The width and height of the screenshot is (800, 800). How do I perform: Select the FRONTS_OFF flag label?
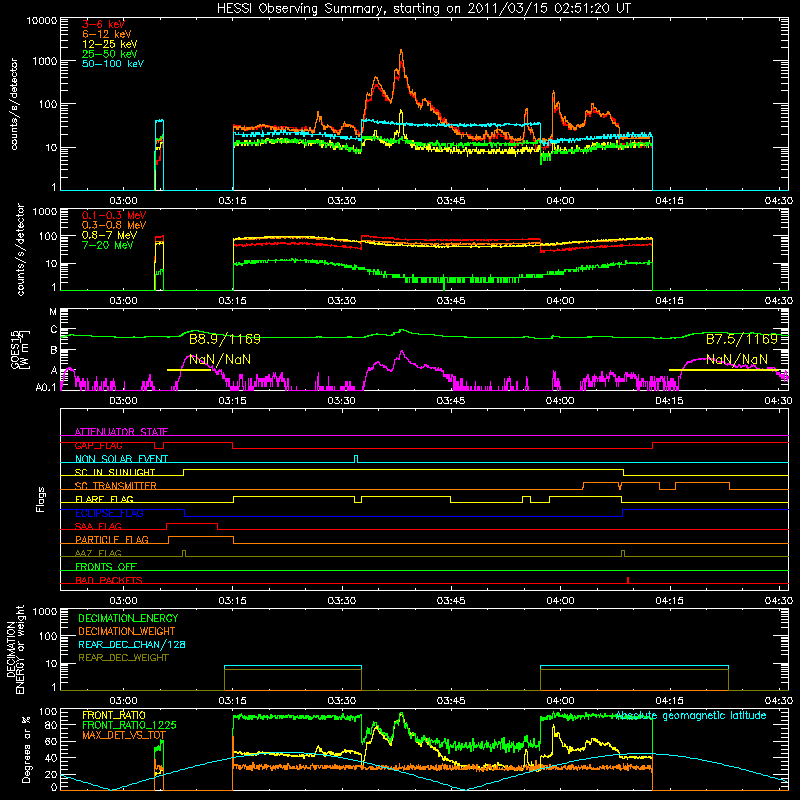coord(106,566)
